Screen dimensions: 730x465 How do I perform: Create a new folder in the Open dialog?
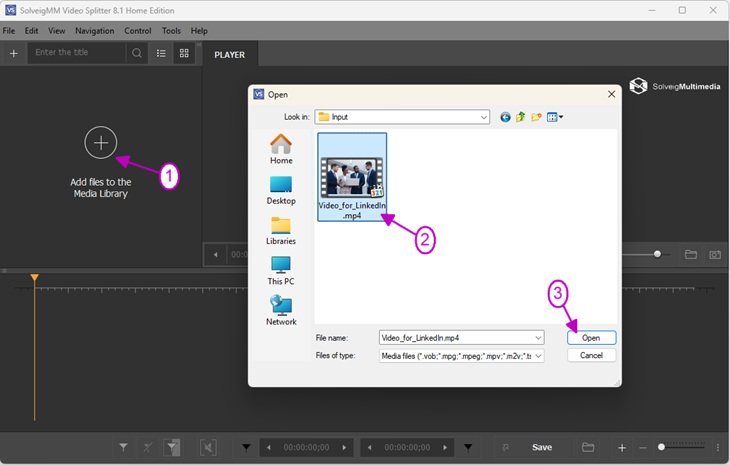point(536,117)
